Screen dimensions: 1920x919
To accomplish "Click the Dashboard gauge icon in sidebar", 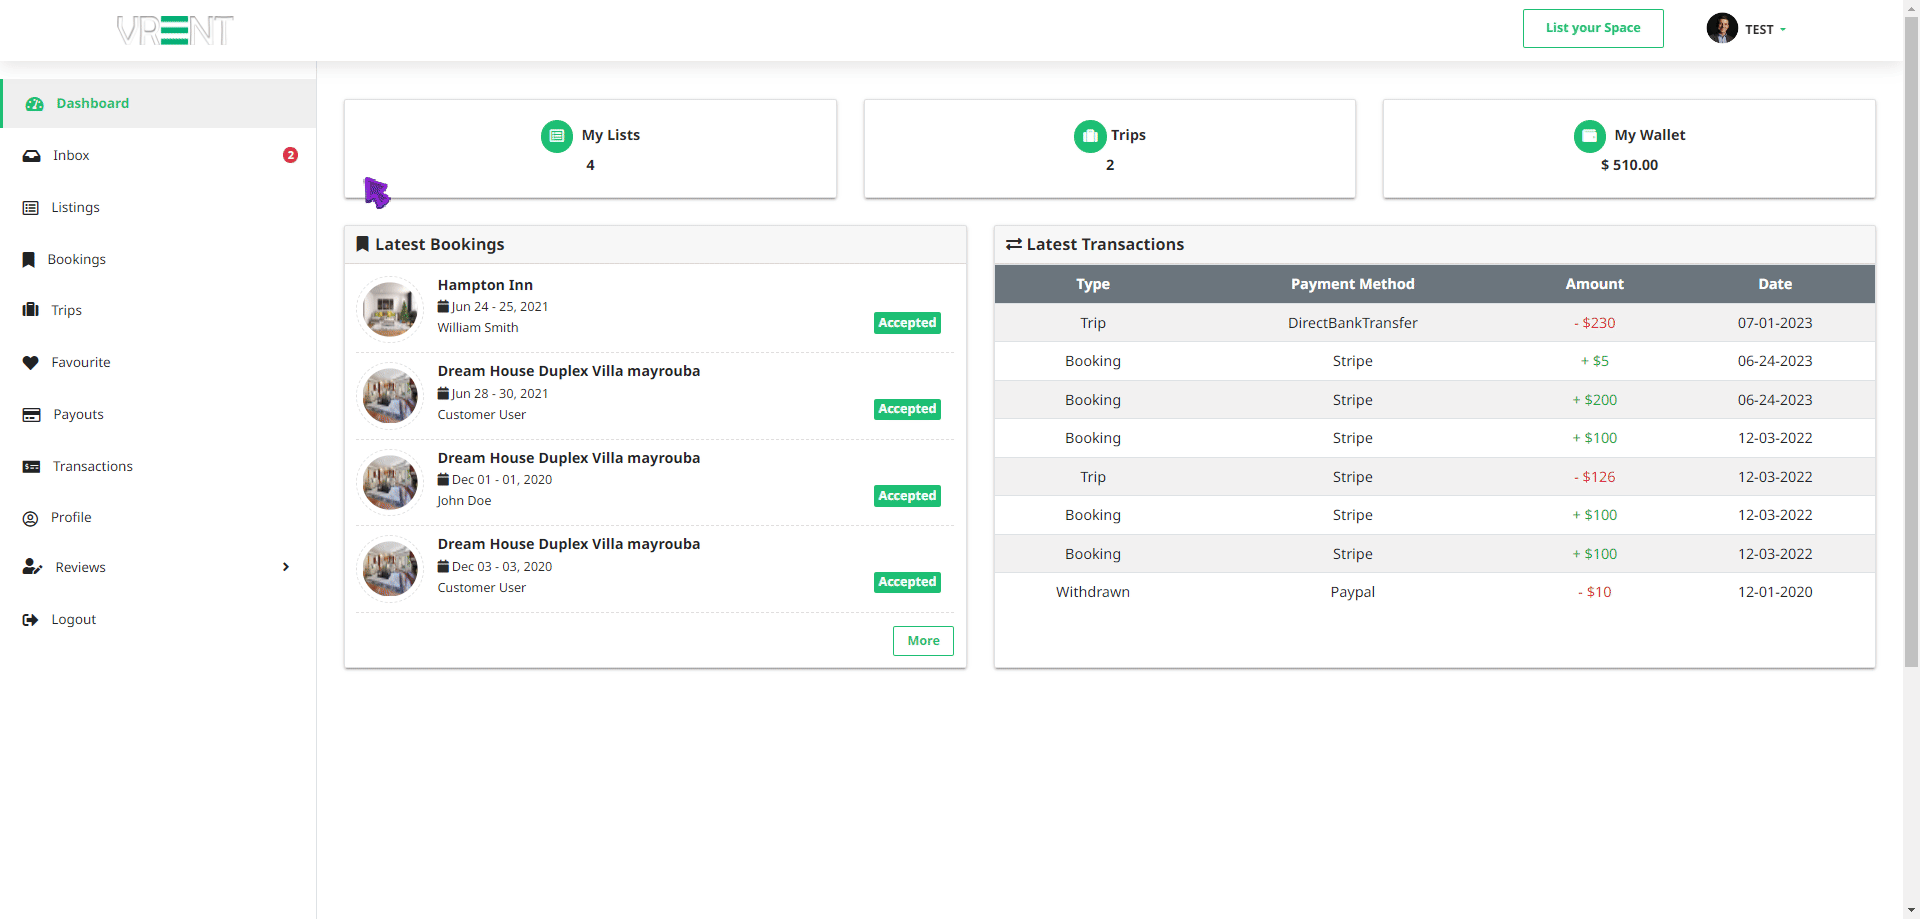I will pos(35,104).
